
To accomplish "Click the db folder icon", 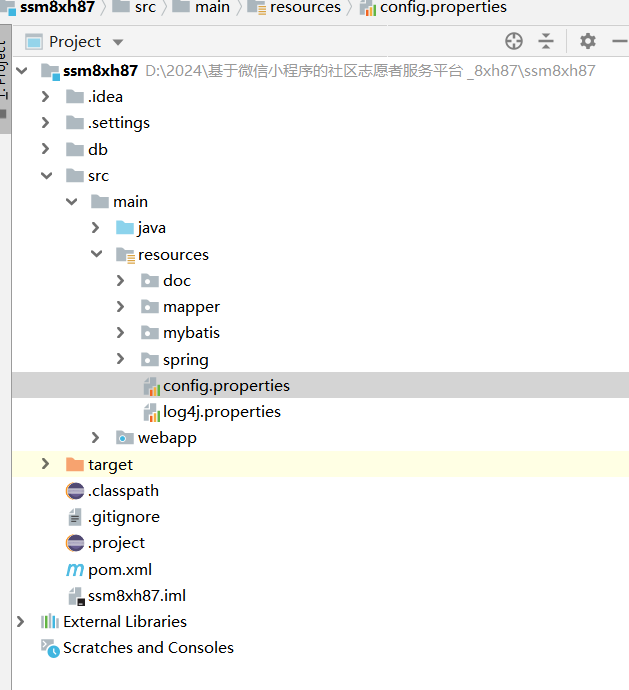I will tap(75, 150).
